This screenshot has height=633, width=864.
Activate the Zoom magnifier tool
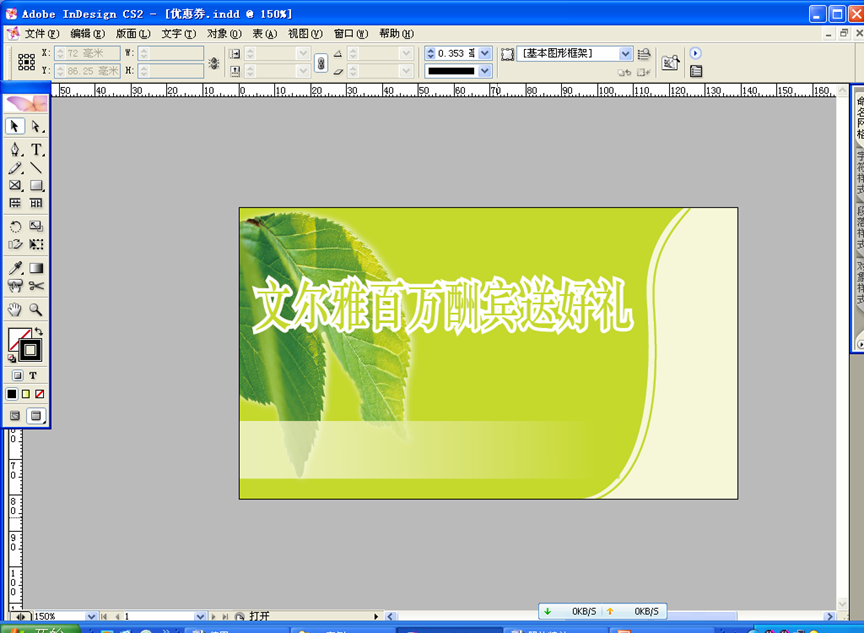(x=36, y=310)
